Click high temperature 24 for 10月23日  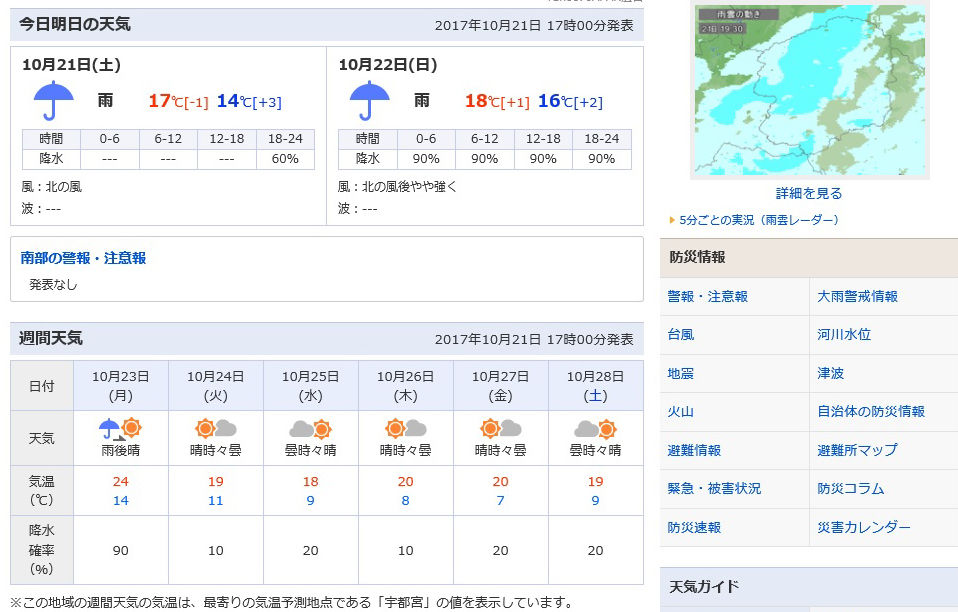[x=120, y=481]
